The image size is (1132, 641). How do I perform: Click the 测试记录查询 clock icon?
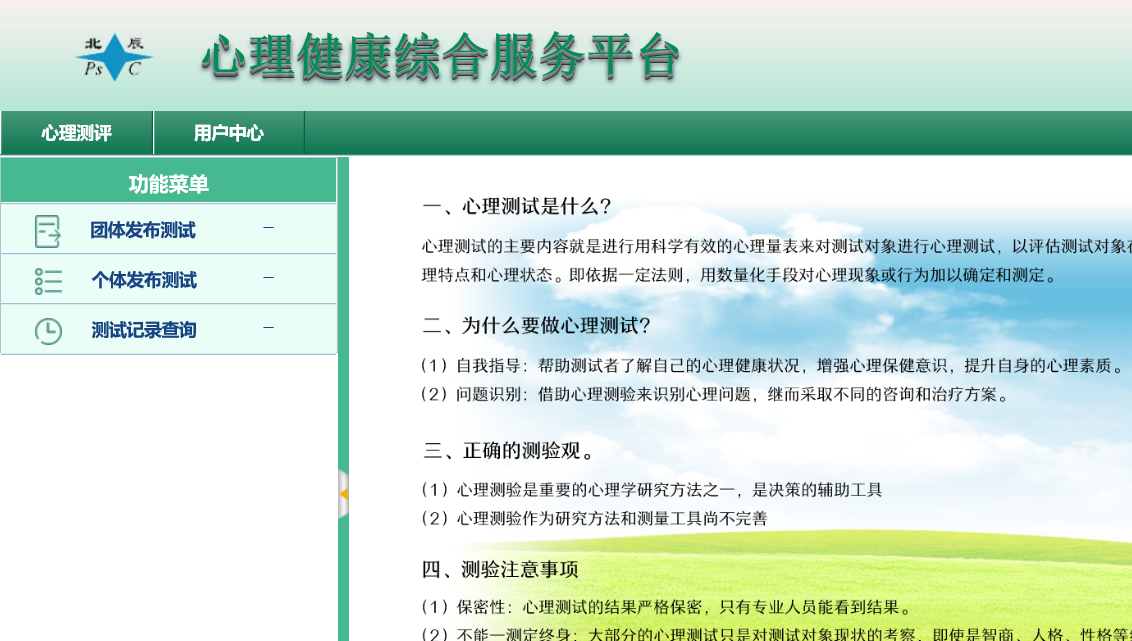(48, 331)
